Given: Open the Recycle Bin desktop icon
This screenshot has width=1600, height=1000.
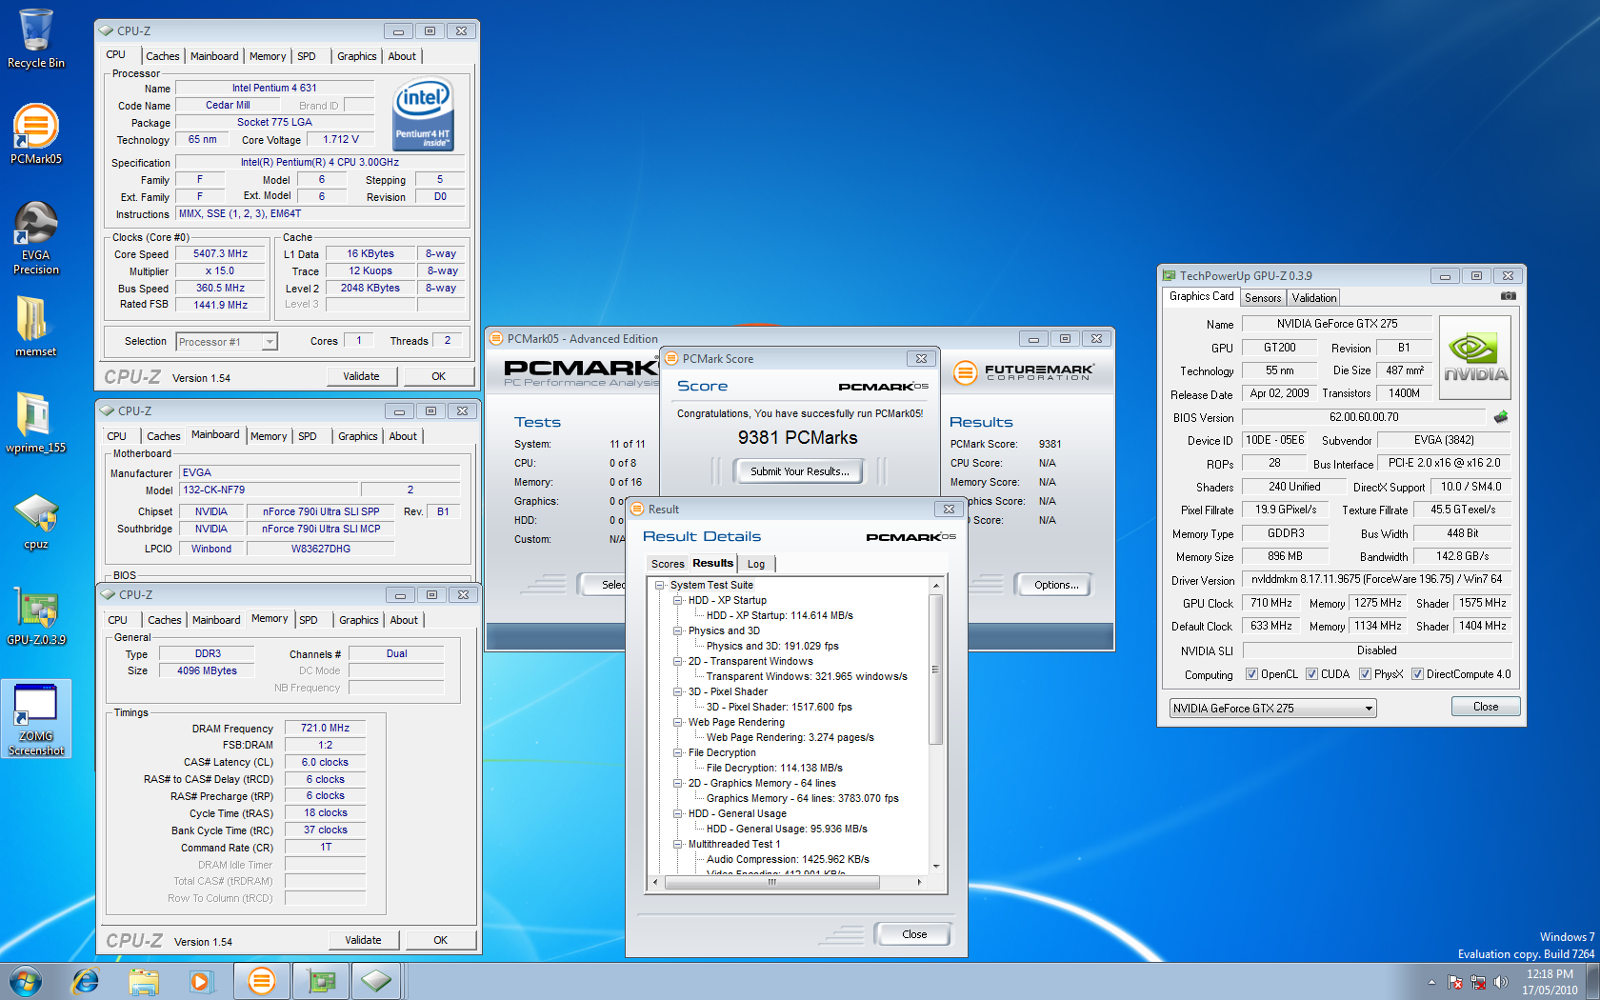Looking at the screenshot, I should pyautogui.click(x=36, y=38).
